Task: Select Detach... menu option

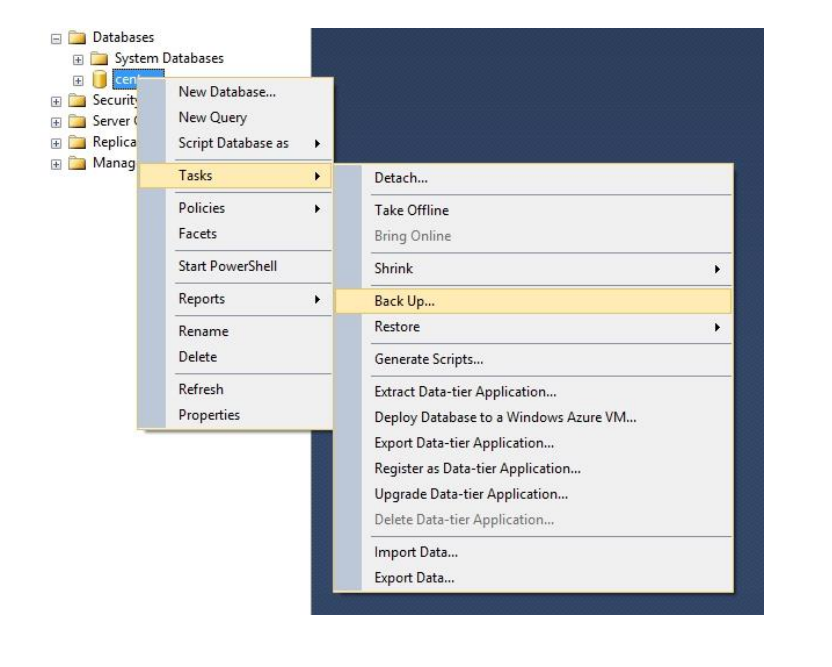Action: pyautogui.click(x=401, y=178)
